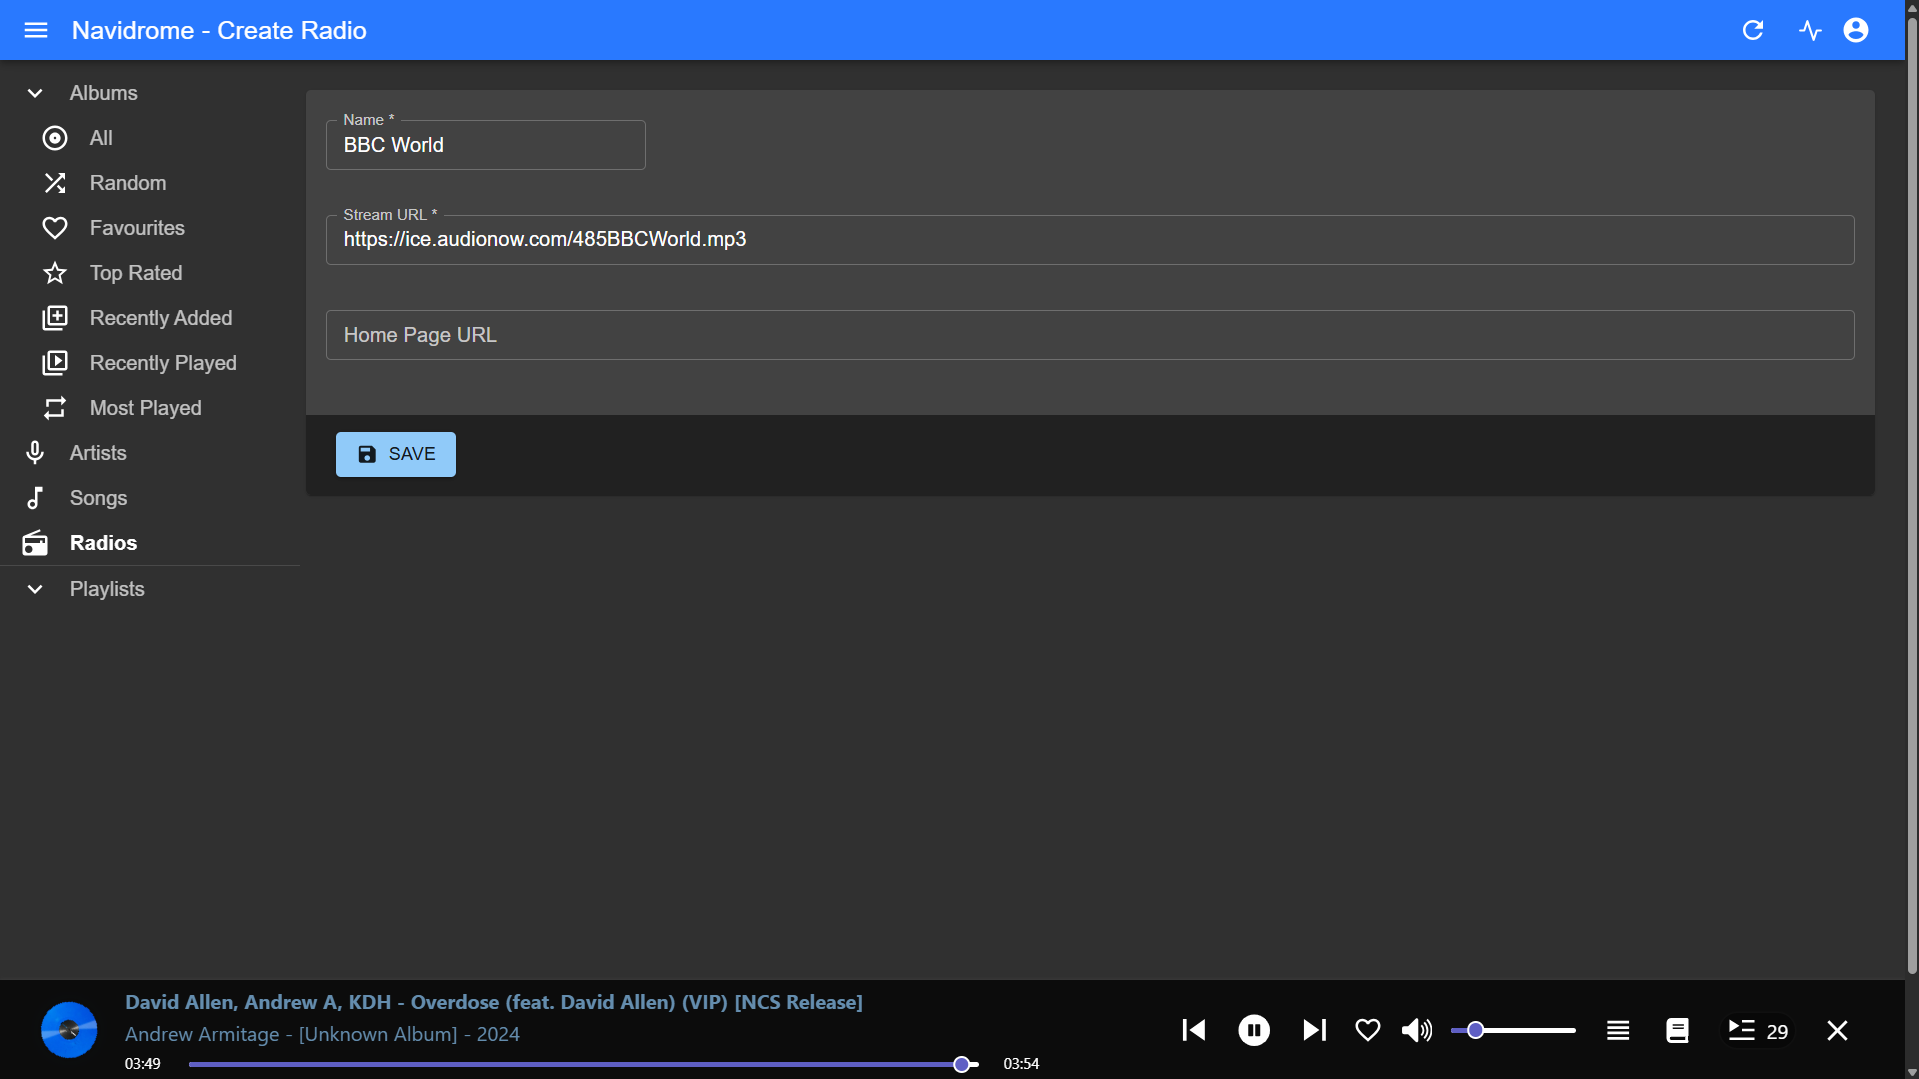Open the currently playing song title link

click(x=493, y=1002)
